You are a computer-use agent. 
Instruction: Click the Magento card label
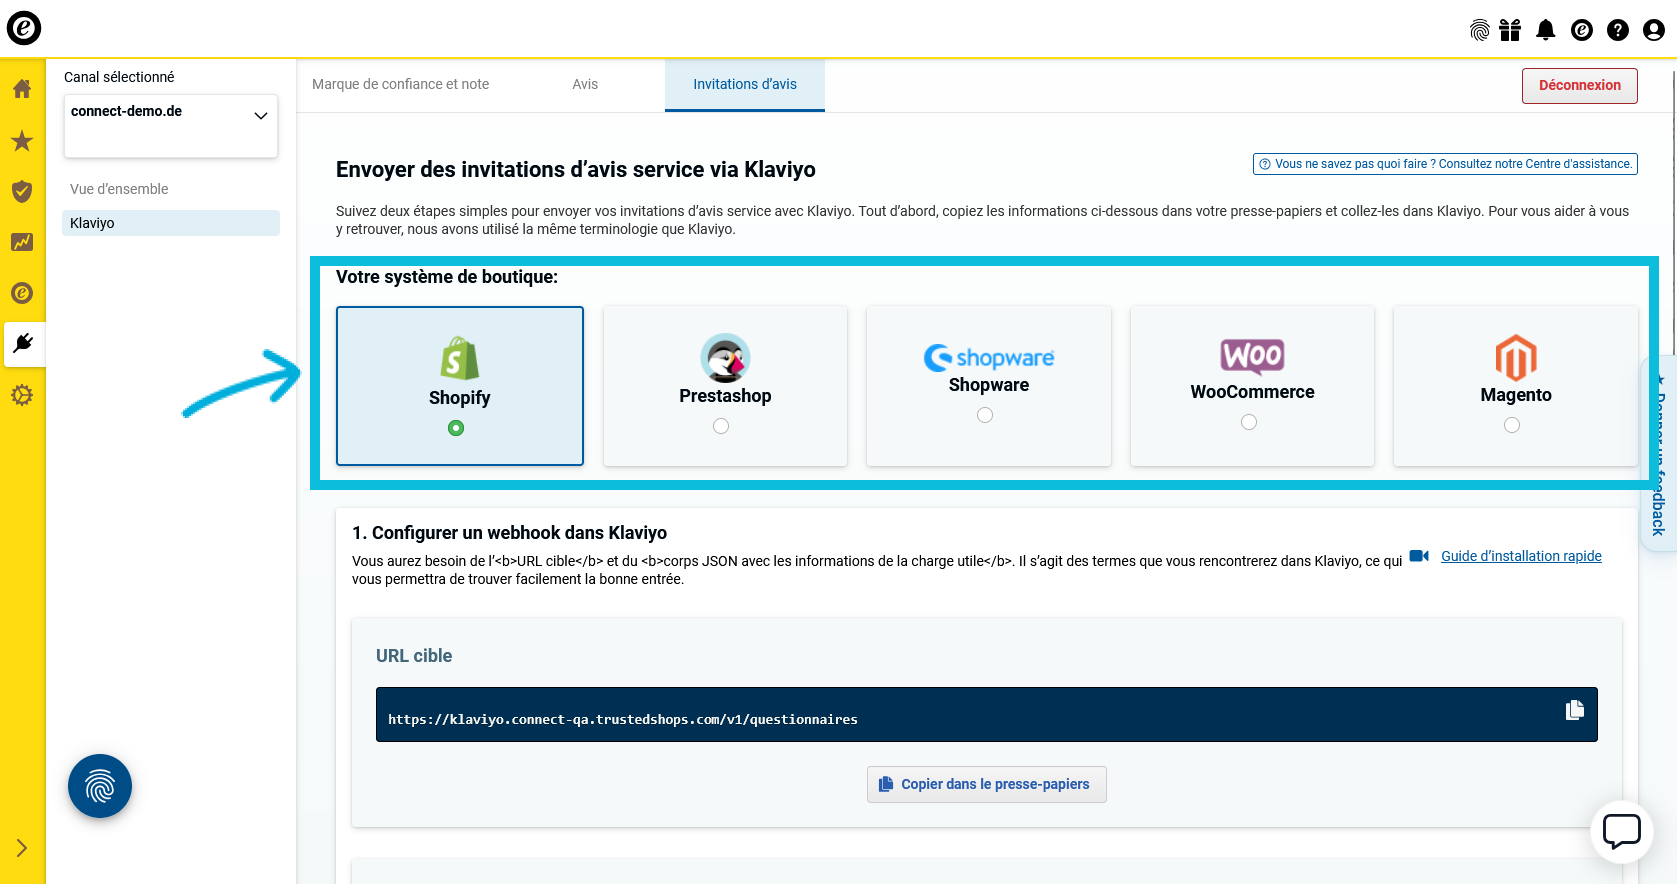1516,395
